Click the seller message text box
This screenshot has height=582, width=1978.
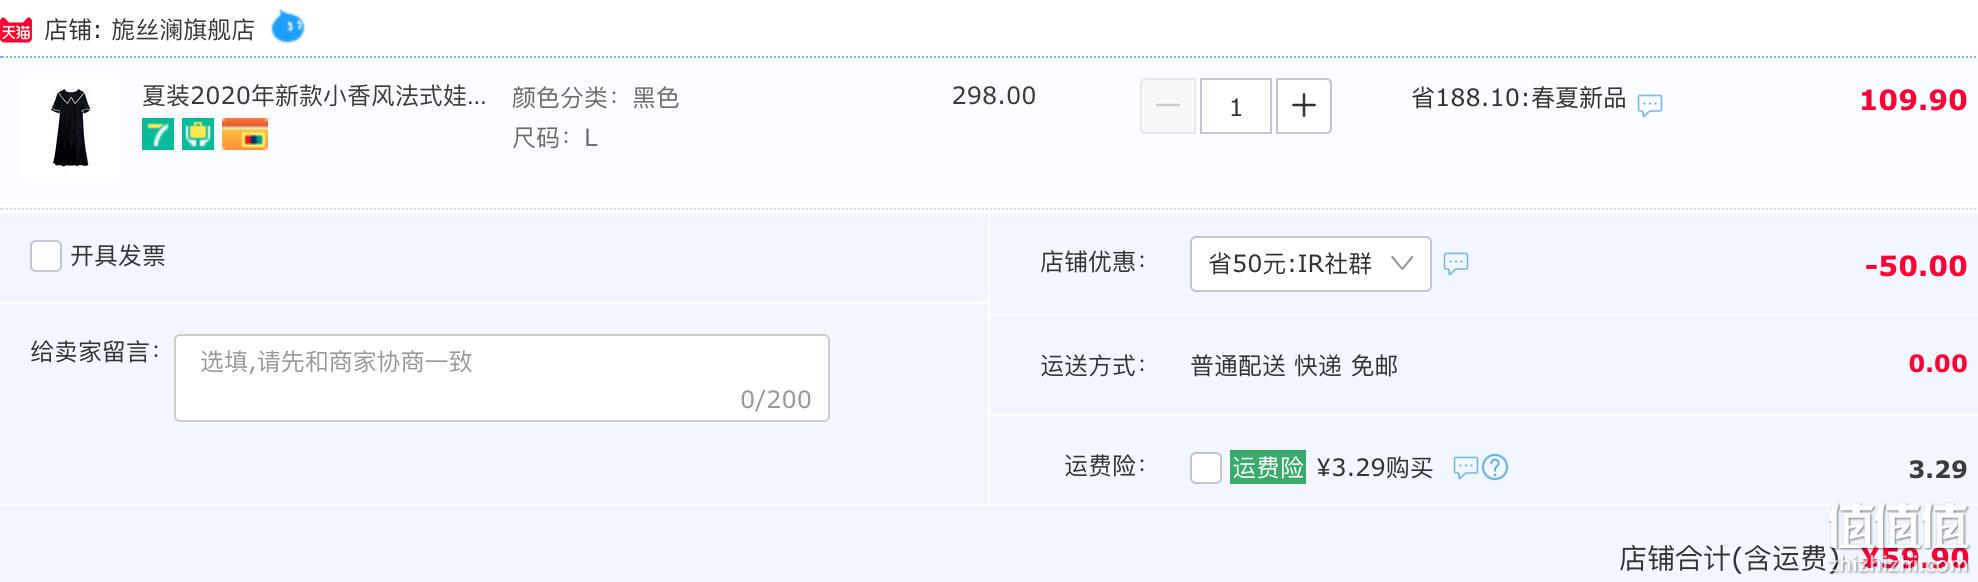point(502,378)
